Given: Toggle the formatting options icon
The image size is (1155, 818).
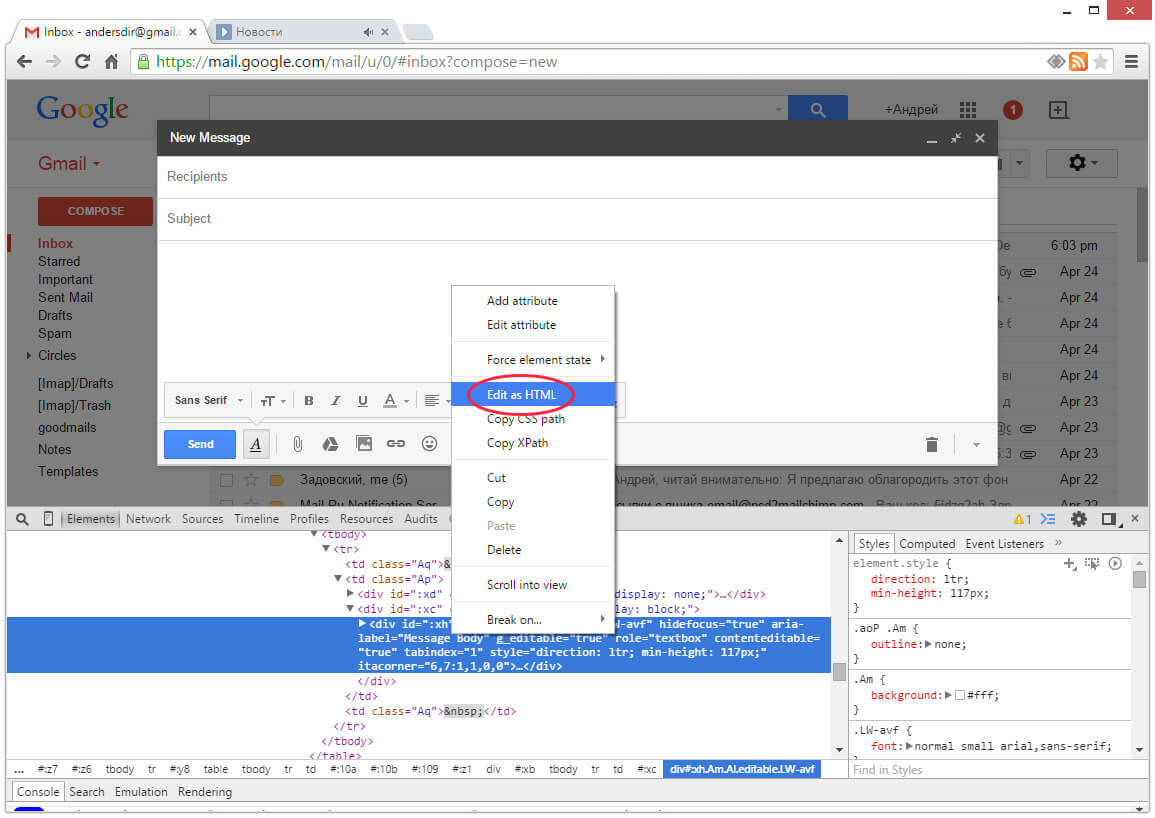Looking at the screenshot, I should (x=256, y=444).
